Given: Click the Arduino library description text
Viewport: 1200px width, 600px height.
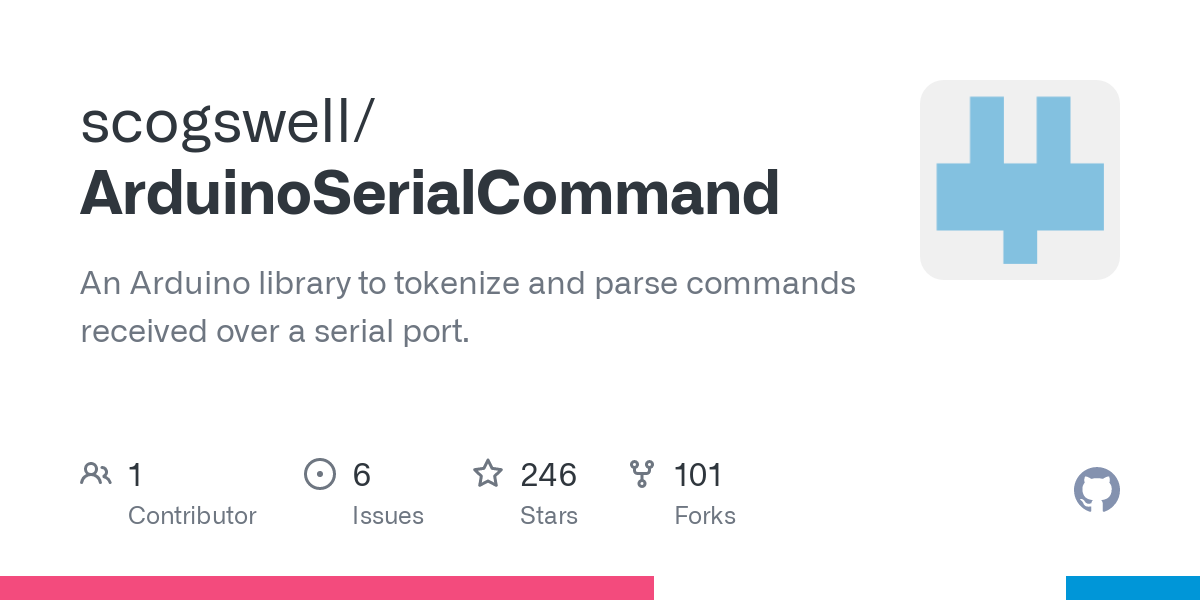Looking at the screenshot, I should point(467,307).
